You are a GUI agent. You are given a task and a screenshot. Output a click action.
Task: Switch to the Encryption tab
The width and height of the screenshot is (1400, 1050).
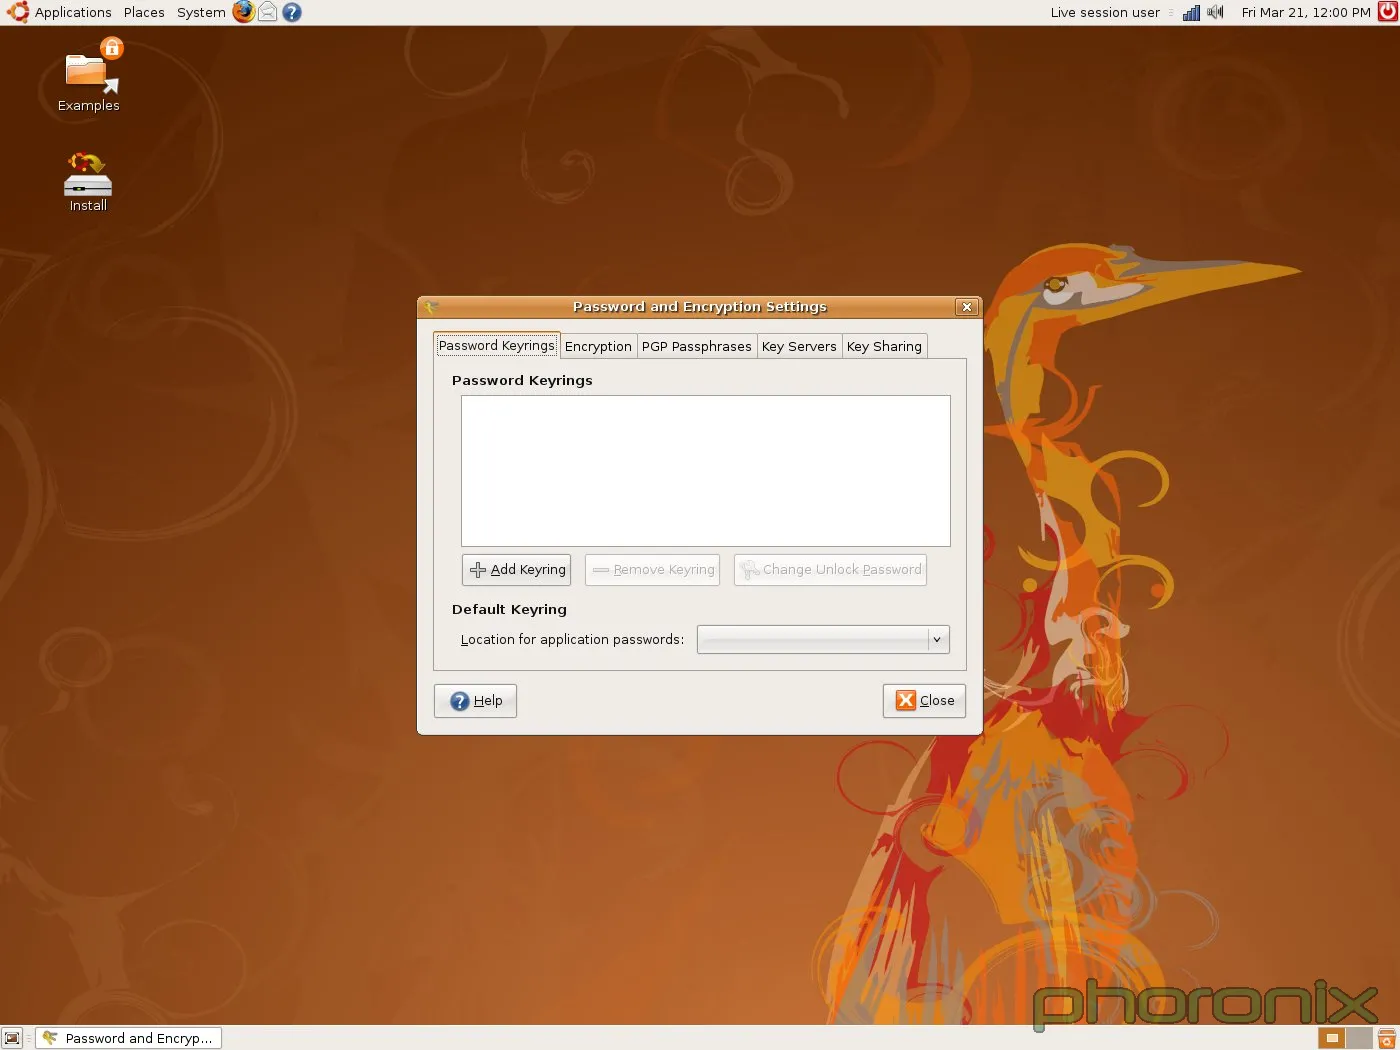click(x=598, y=346)
